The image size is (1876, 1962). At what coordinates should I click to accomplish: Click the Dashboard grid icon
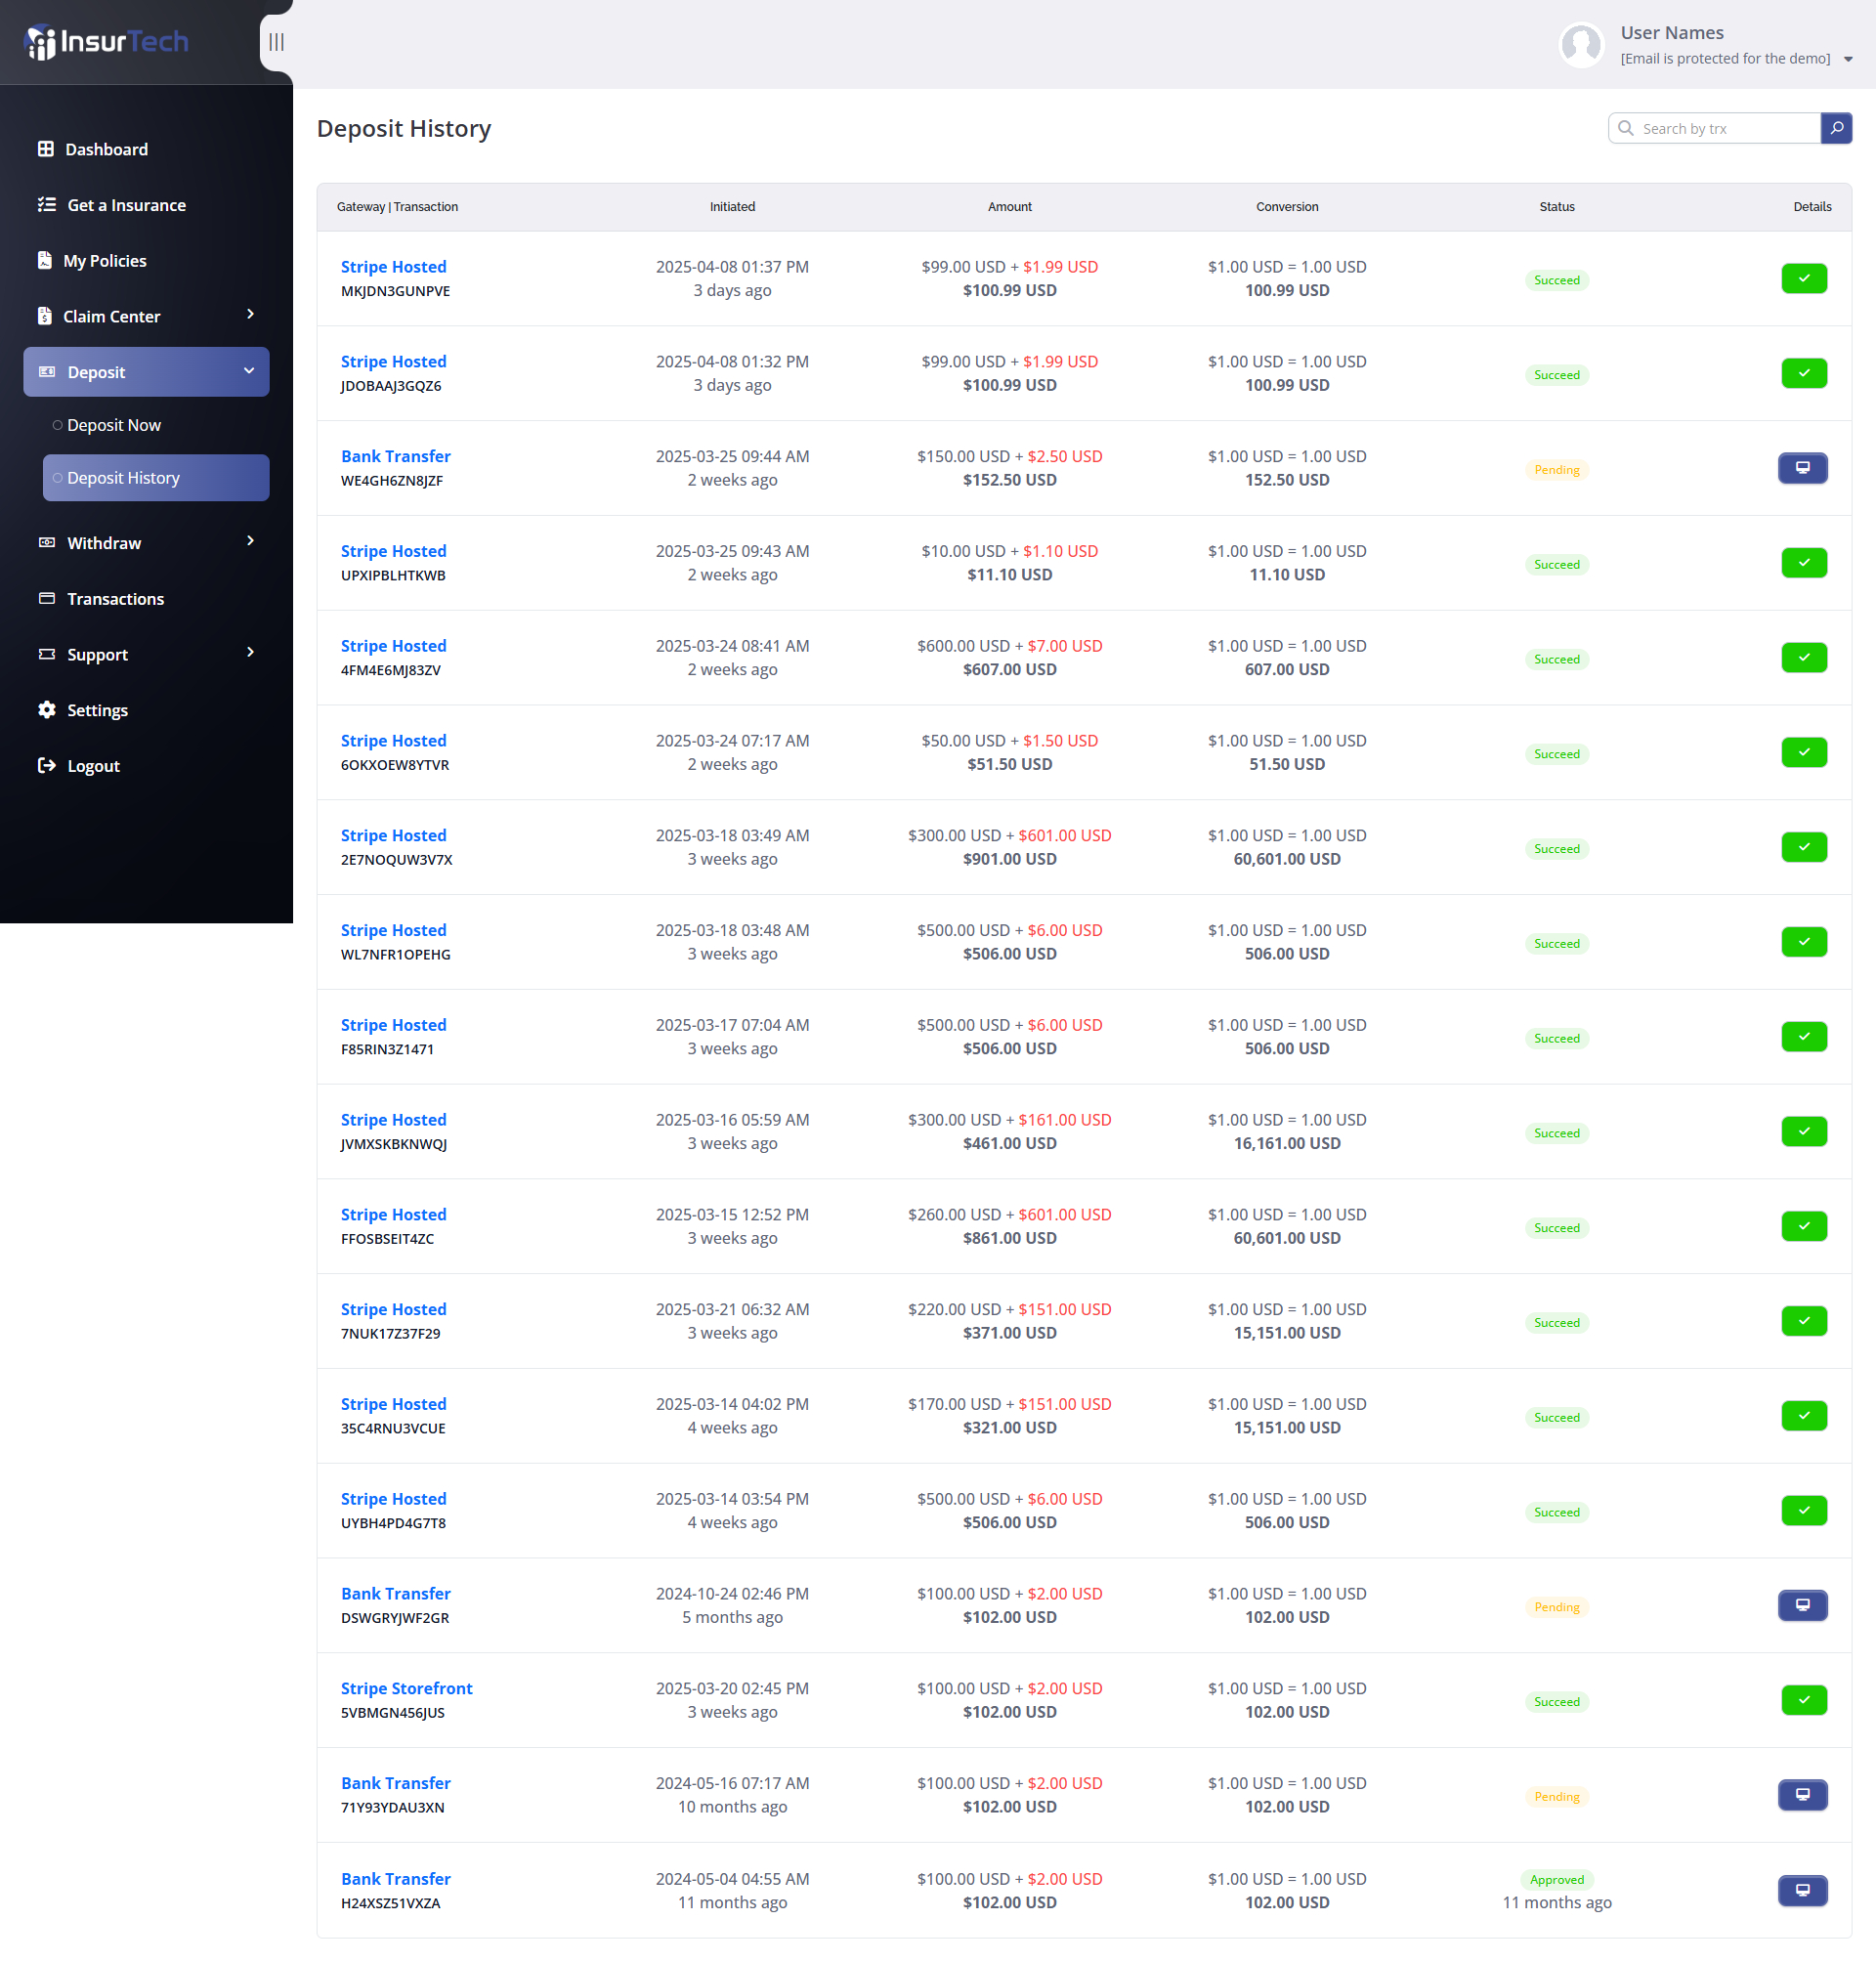pyautogui.click(x=46, y=149)
